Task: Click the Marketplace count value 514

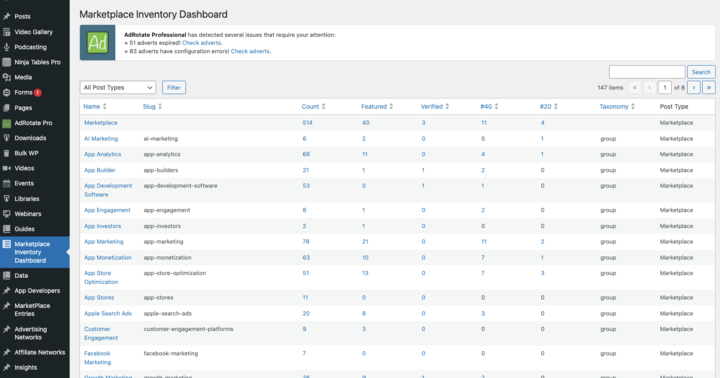Action: 307,123
